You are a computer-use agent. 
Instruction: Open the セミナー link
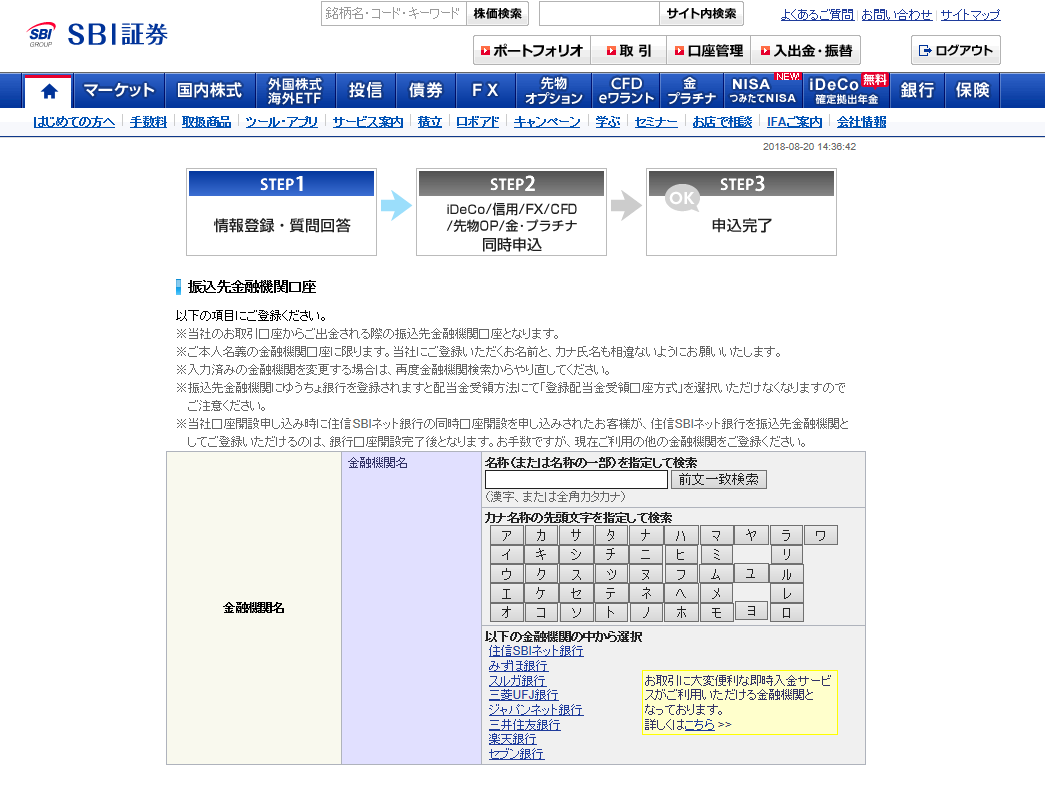(x=656, y=122)
